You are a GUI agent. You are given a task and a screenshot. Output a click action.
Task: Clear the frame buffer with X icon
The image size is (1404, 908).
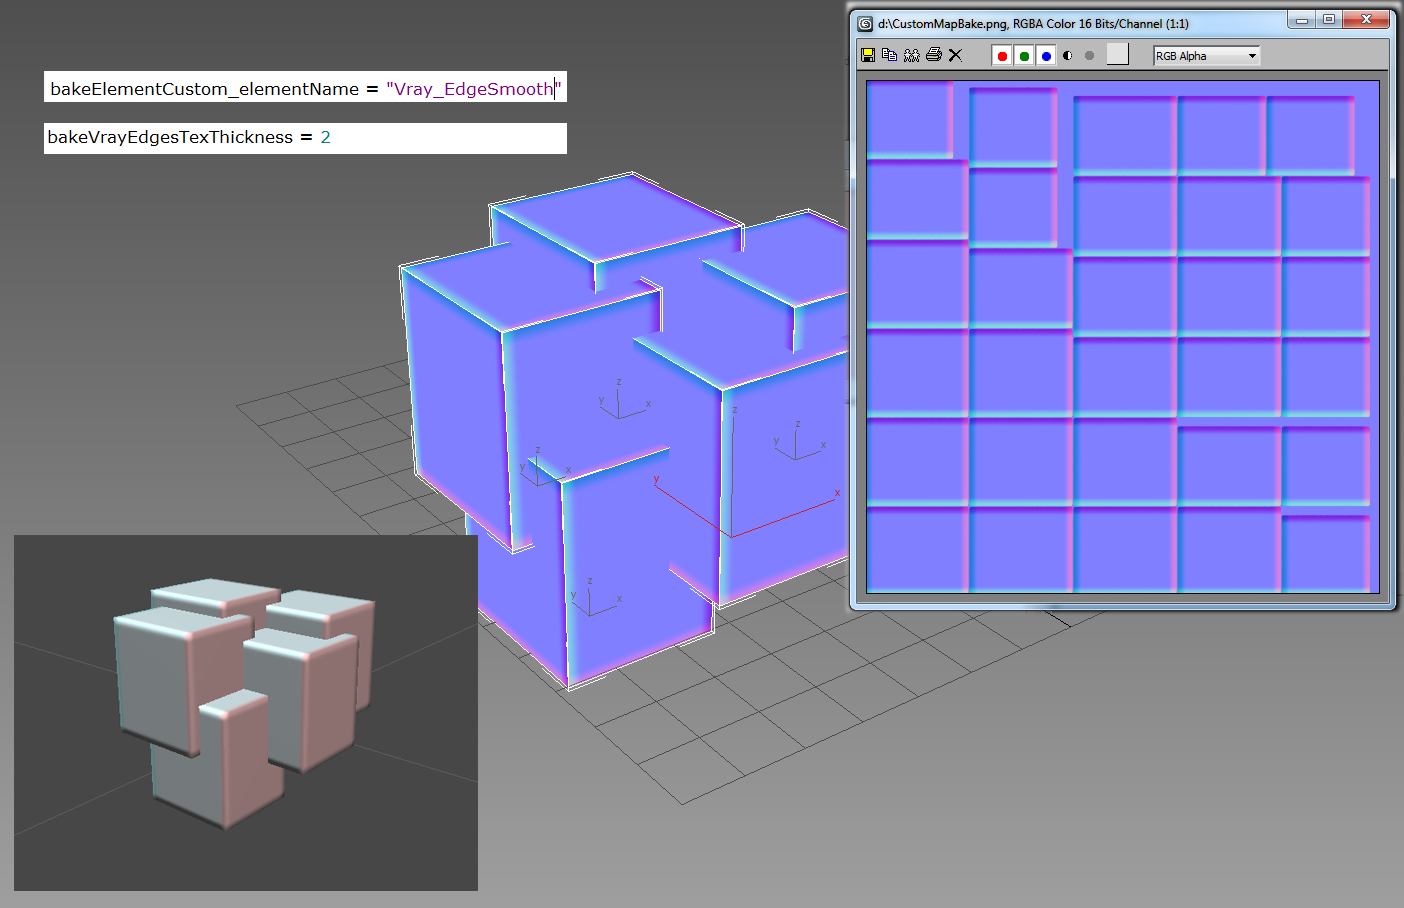956,55
